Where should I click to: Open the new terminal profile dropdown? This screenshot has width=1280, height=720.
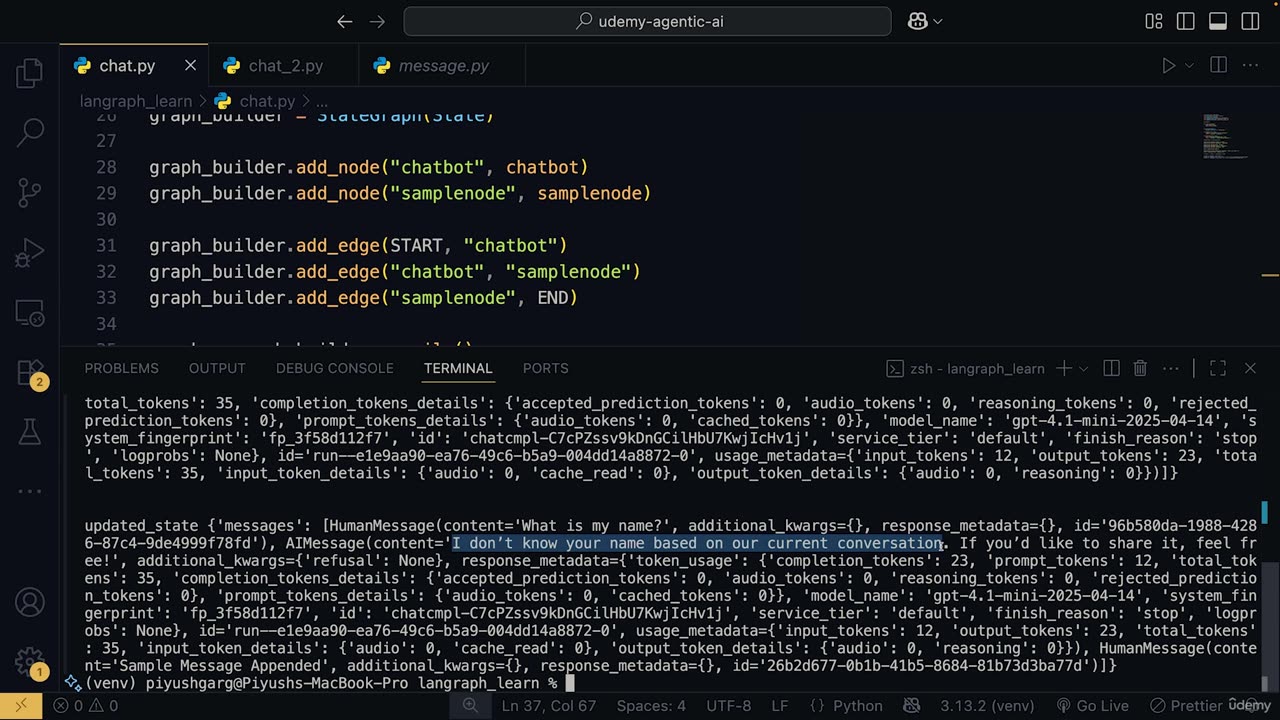click(x=1083, y=369)
